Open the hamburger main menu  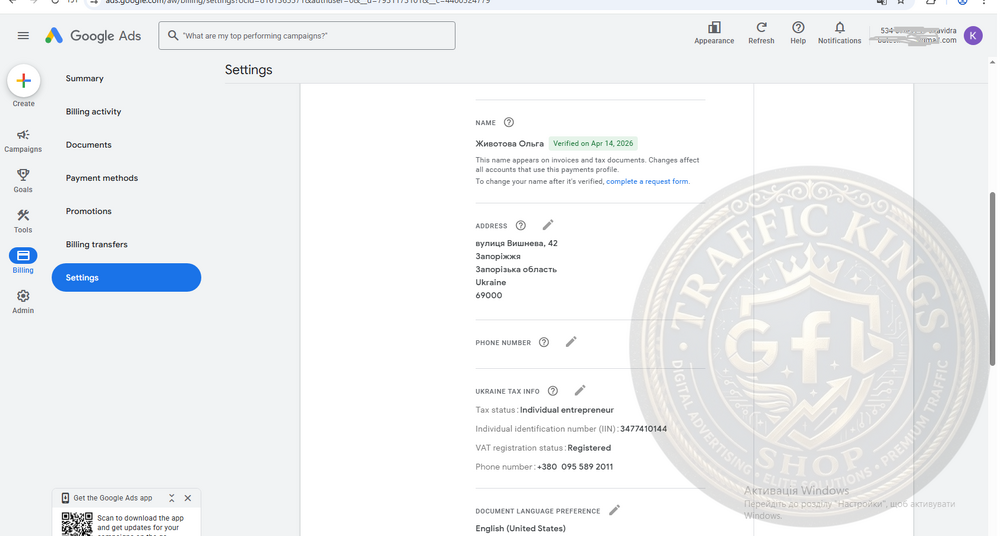(x=23, y=36)
